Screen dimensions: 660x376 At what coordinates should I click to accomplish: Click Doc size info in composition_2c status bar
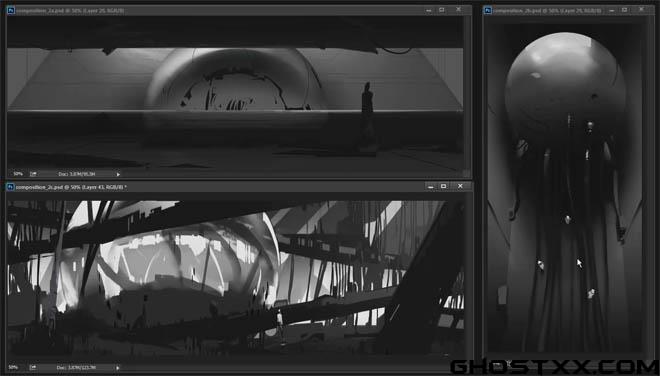76,368
